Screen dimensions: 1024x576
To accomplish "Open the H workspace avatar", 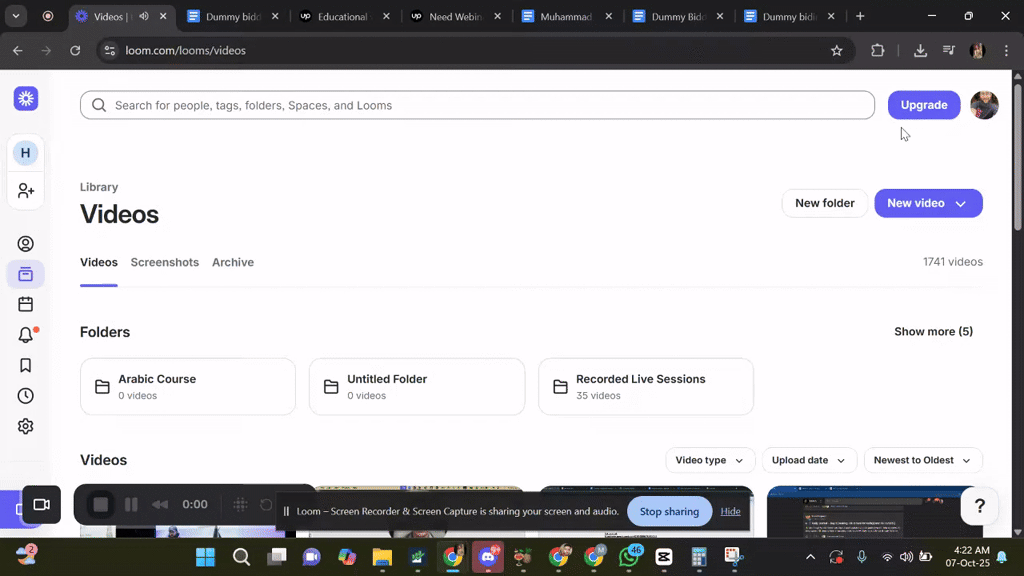I will [25, 153].
